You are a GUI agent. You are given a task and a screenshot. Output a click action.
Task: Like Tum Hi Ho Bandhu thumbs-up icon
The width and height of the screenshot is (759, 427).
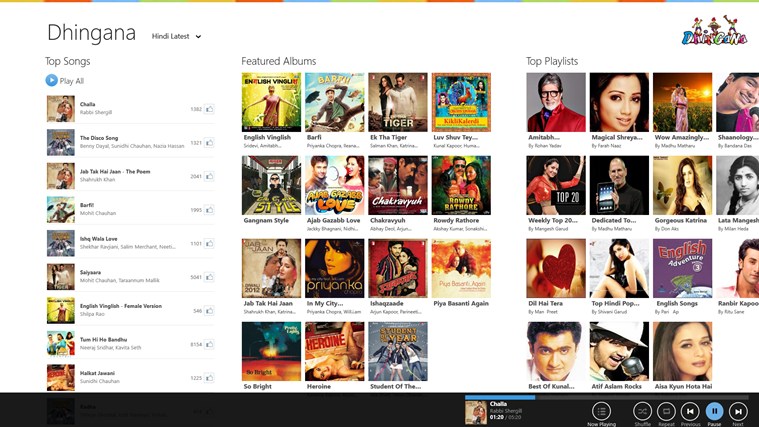click(x=209, y=345)
